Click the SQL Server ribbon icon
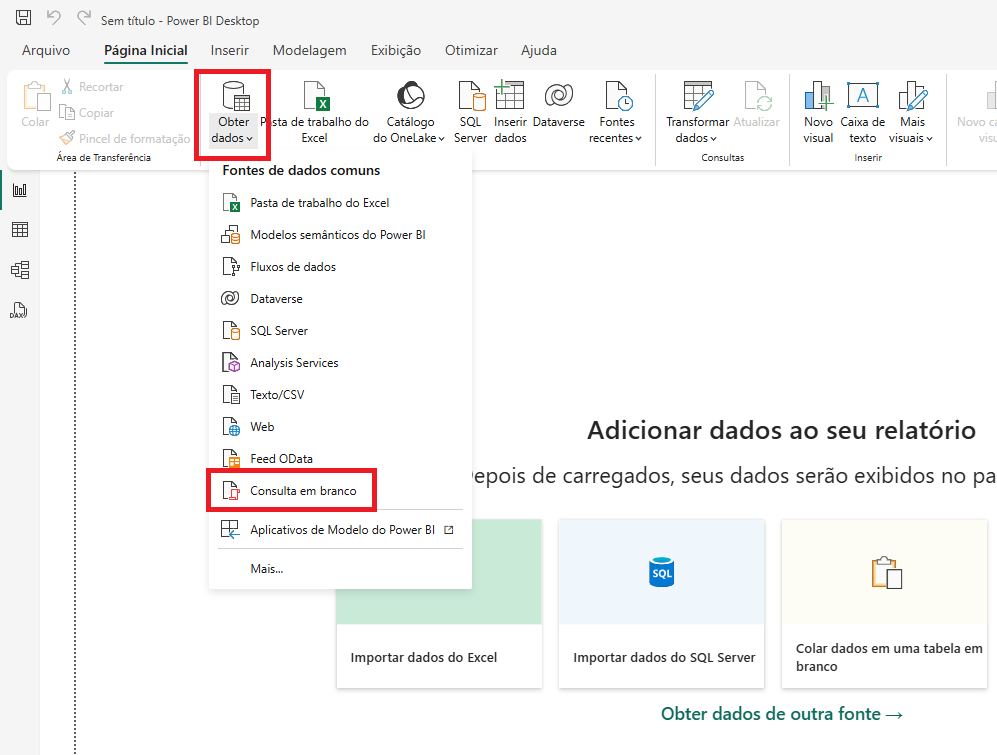 (471, 96)
